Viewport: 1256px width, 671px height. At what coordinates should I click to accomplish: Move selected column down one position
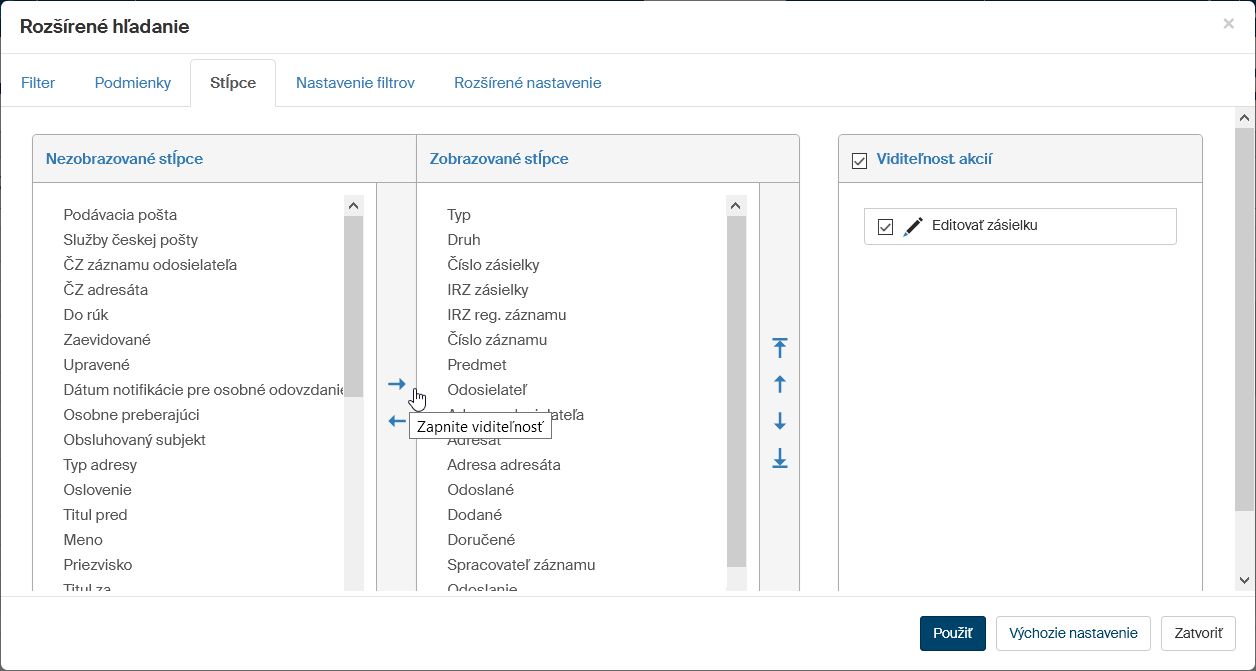point(780,422)
